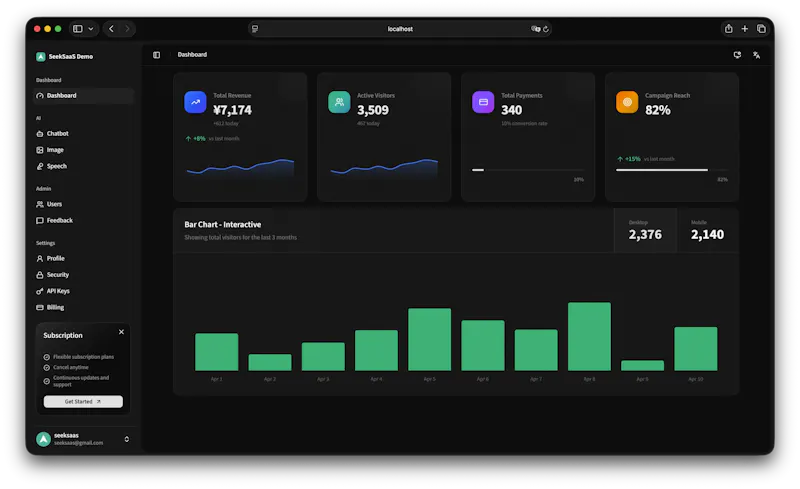Click the Active Visitors sparkline chart

384,168
